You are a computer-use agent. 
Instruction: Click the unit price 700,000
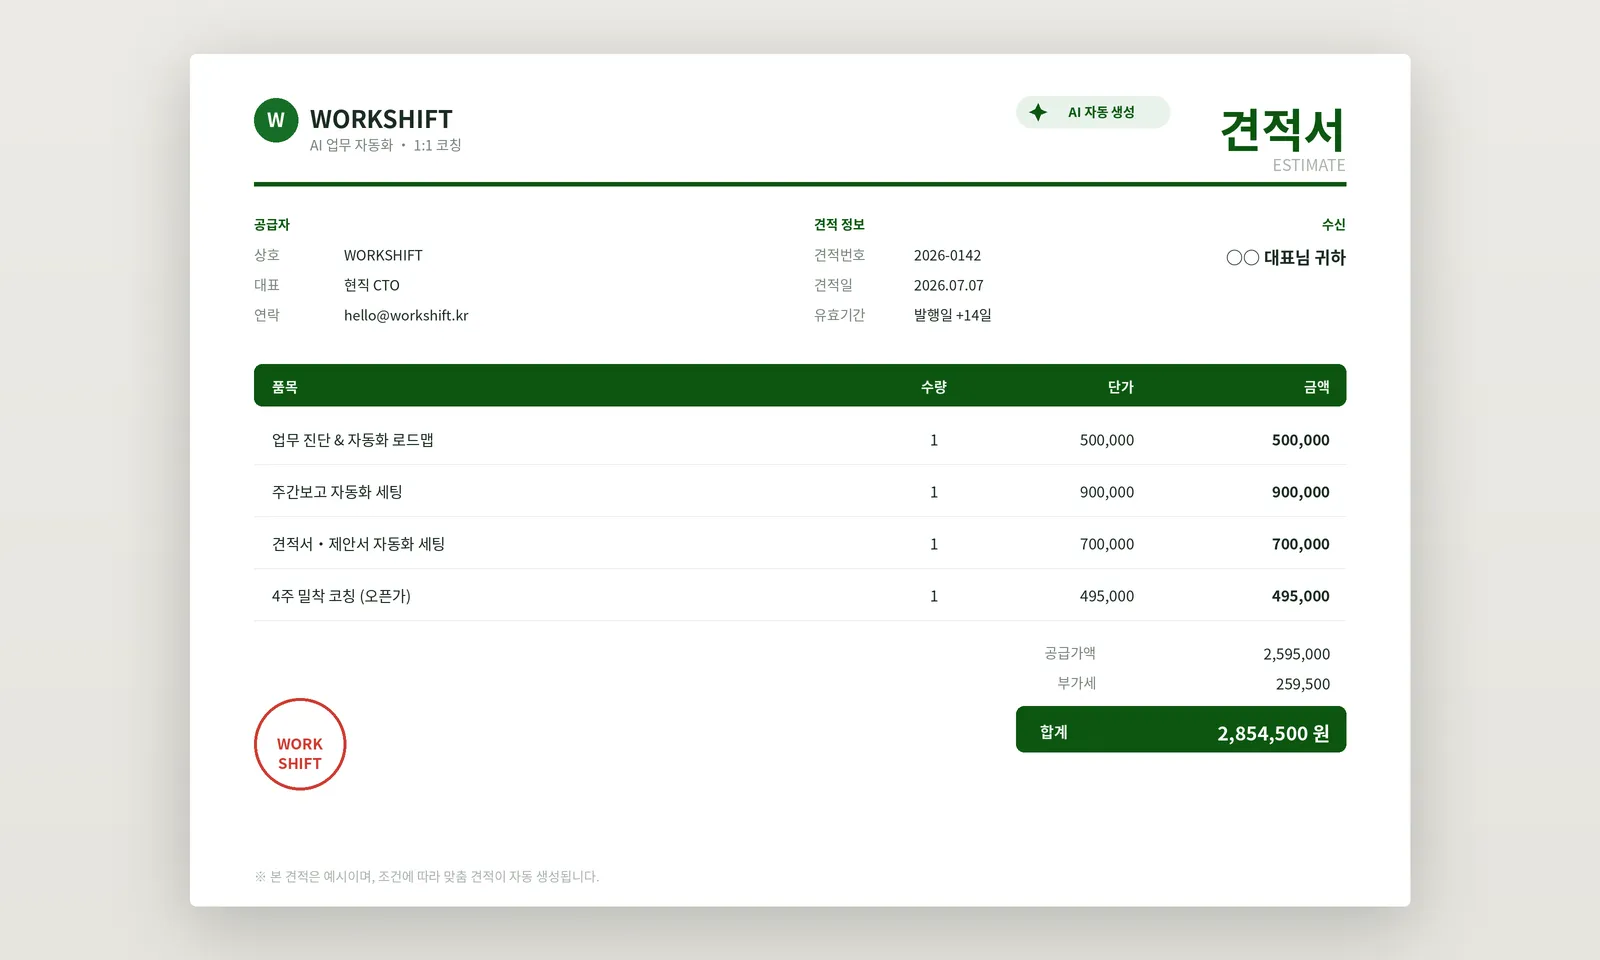1107,544
